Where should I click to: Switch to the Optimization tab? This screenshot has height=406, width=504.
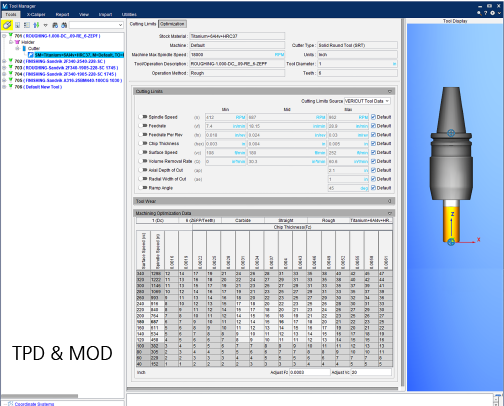tap(172, 24)
